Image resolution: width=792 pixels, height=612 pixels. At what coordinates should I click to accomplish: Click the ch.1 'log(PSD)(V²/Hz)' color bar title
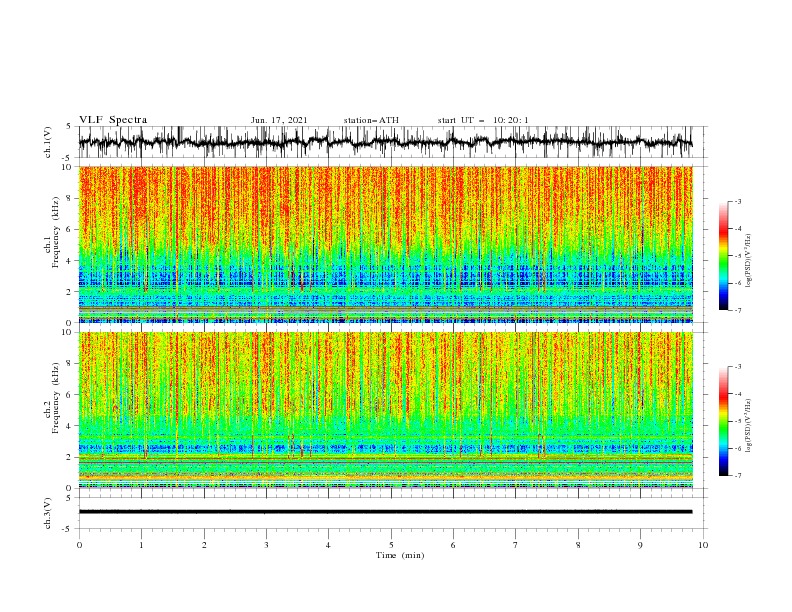pyautogui.click(x=749, y=261)
